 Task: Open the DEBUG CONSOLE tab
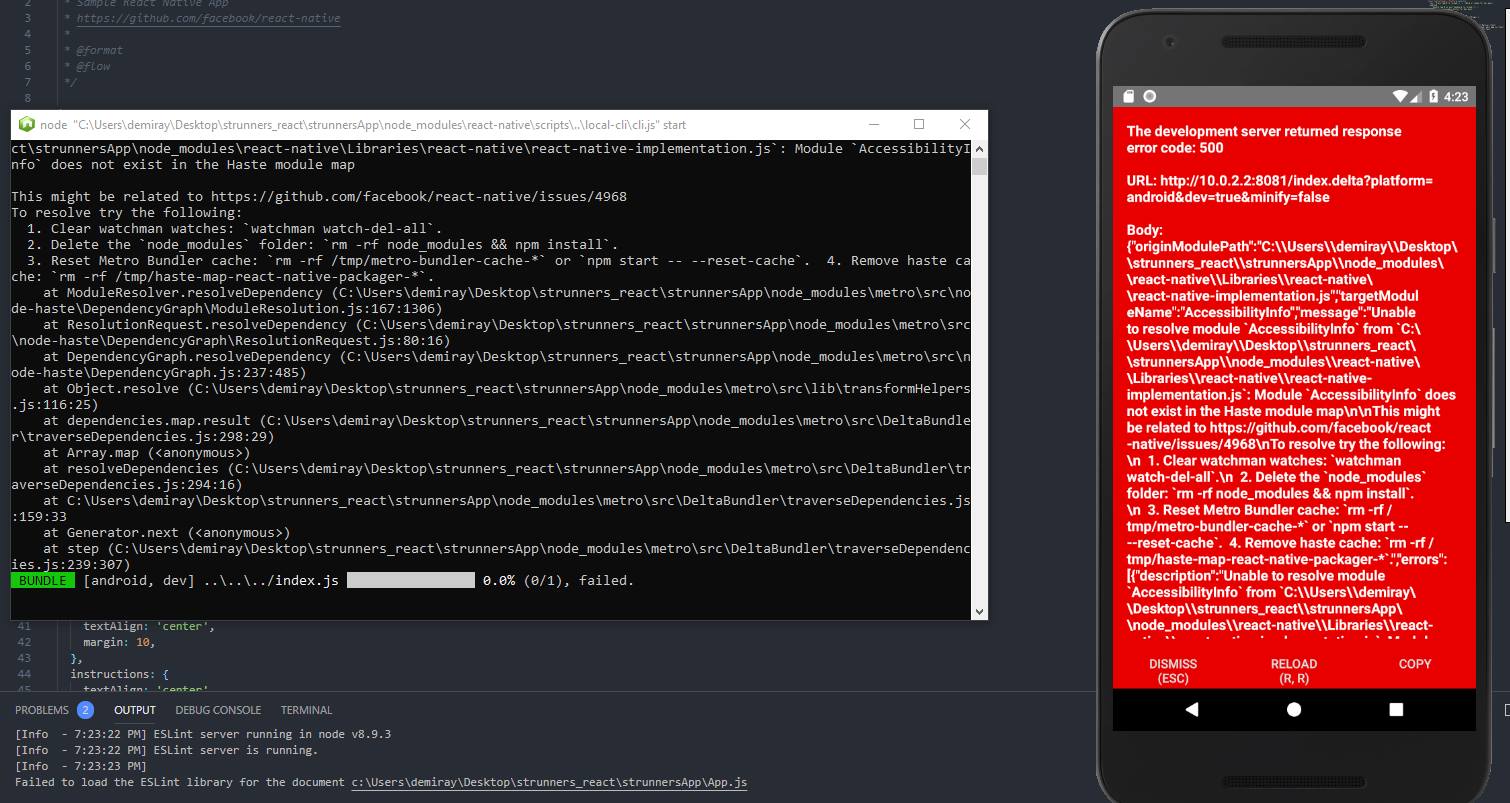coord(218,710)
